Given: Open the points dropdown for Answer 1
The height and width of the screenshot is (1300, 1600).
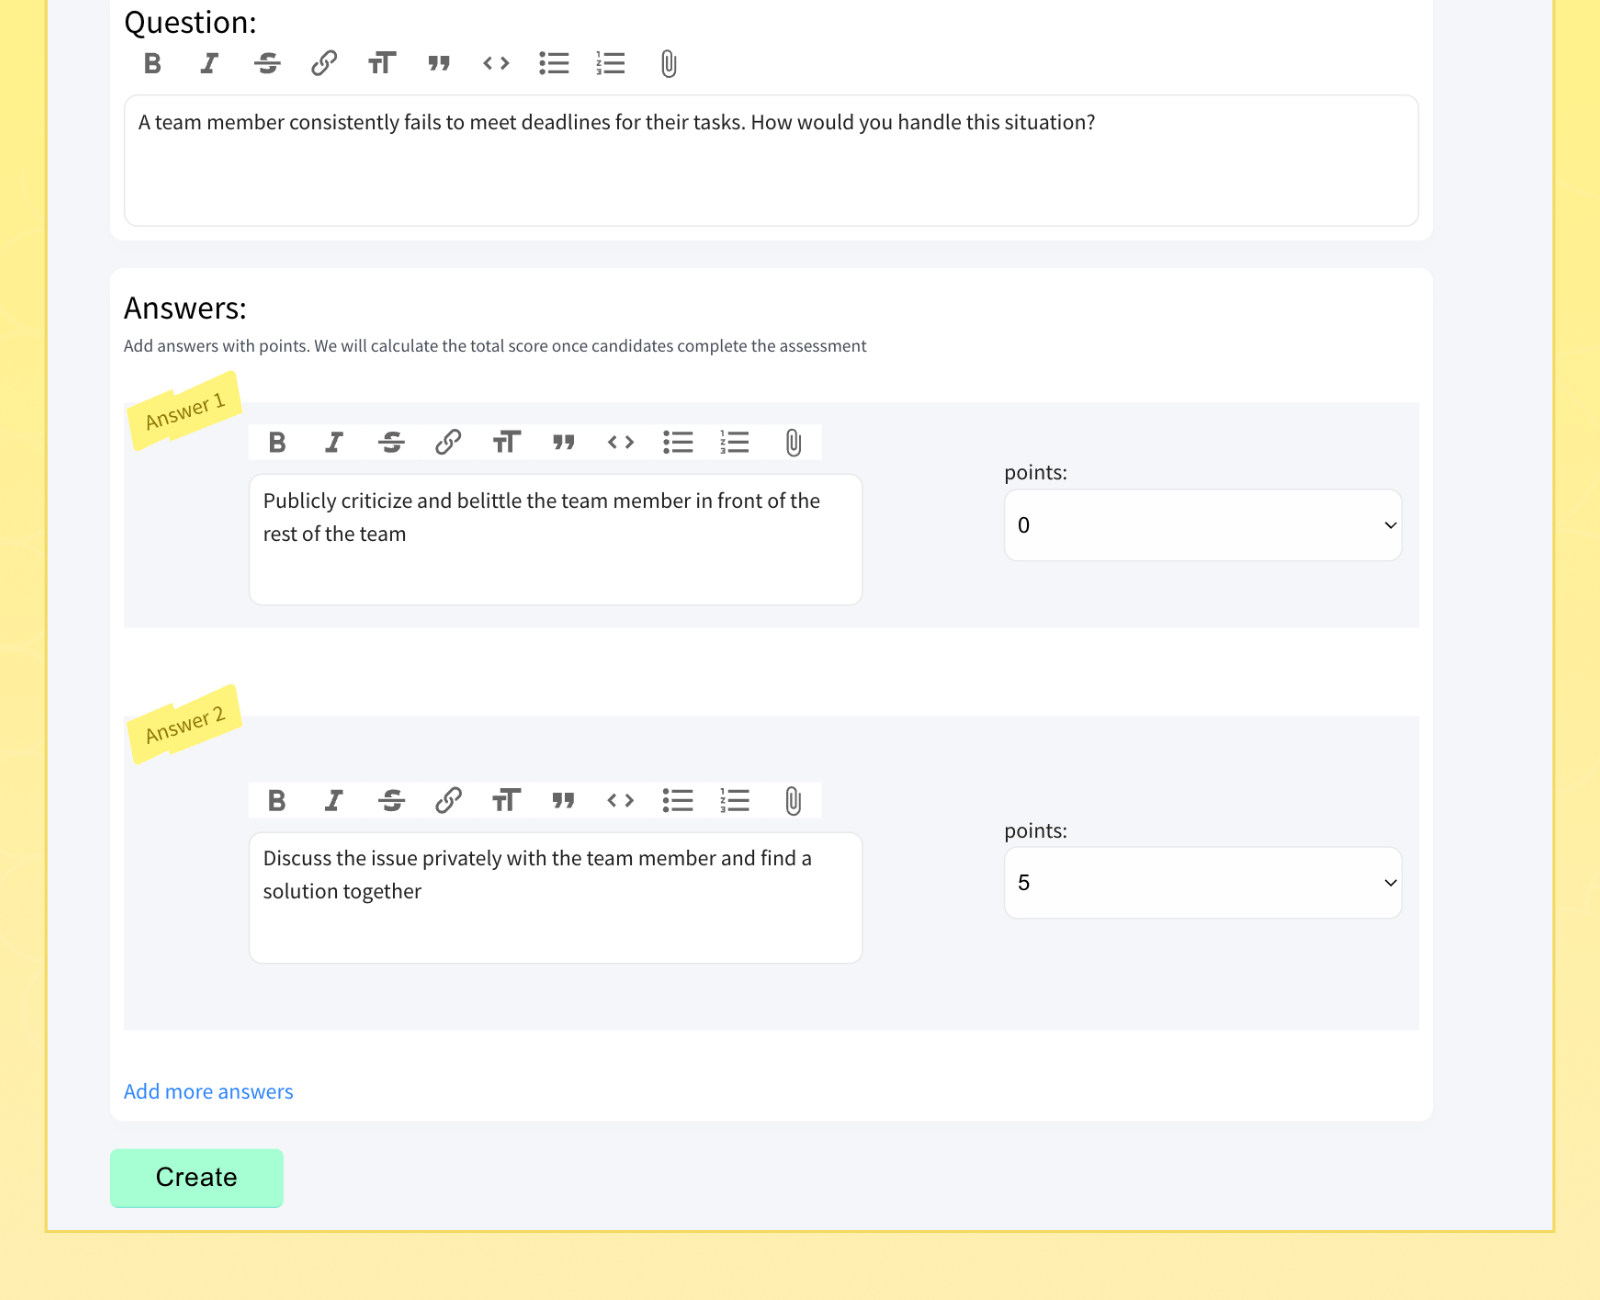Looking at the screenshot, I should [x=1202, y=524].
